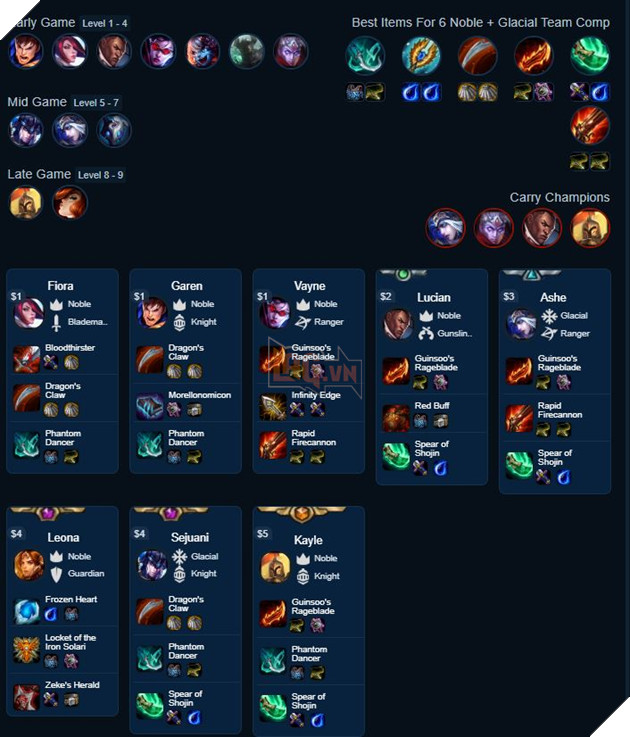
Task: Select the Level 8 - 9 tag
Action: (101, 175)
